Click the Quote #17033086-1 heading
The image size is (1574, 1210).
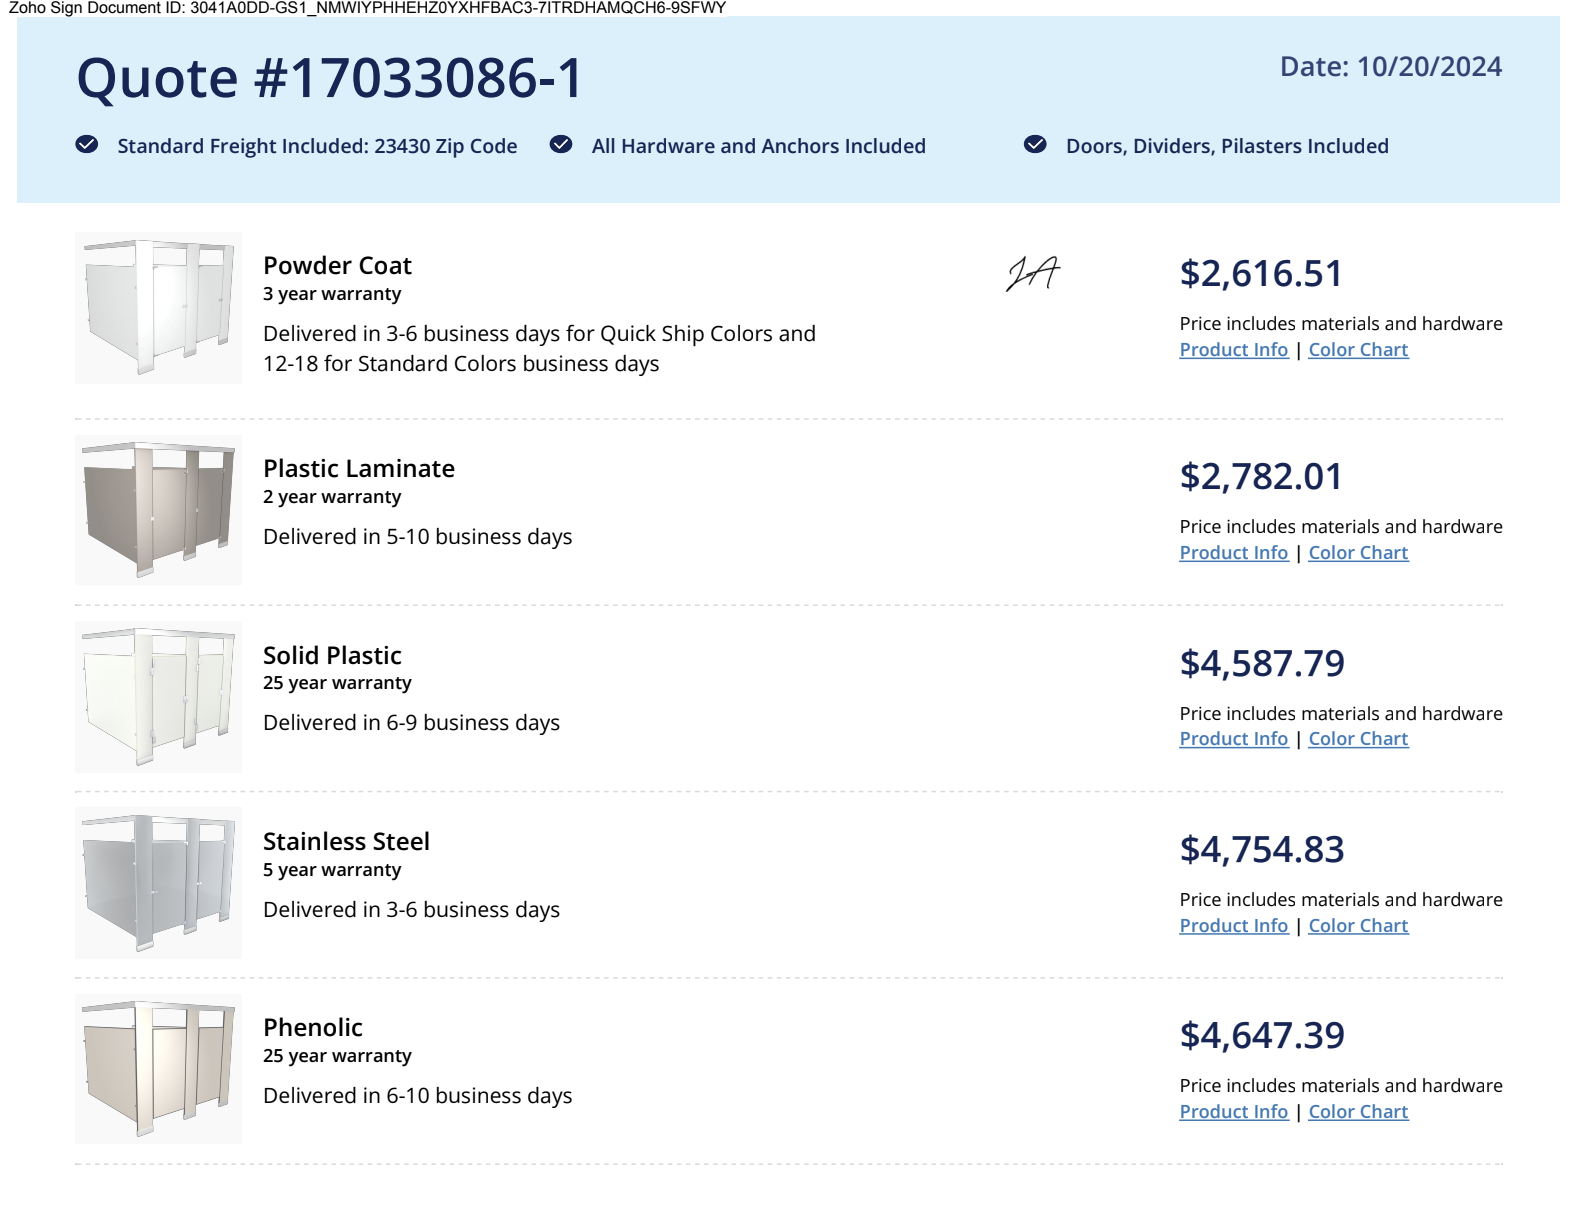330,78
